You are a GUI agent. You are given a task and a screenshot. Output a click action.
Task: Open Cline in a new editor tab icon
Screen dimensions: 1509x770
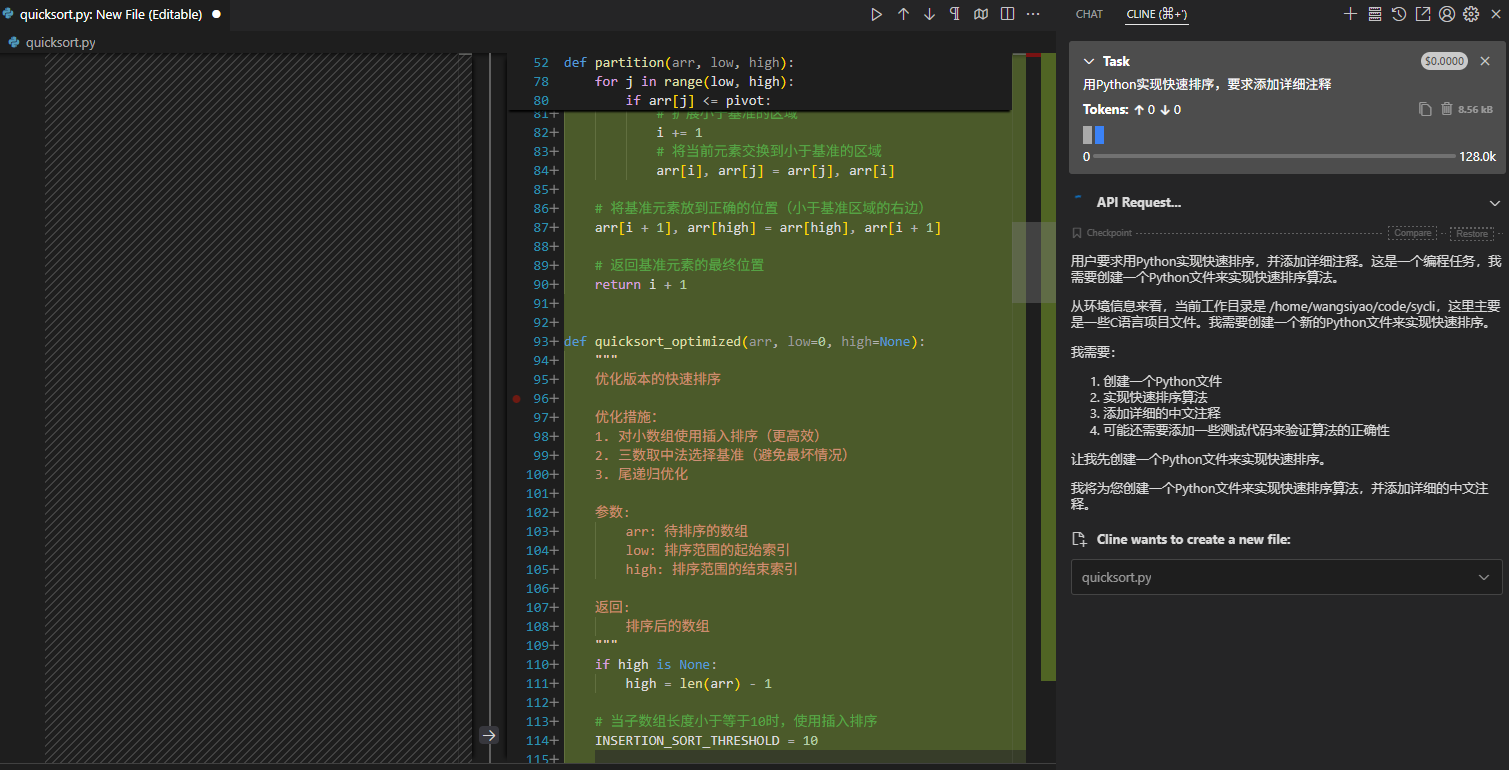pos(1423,14)
